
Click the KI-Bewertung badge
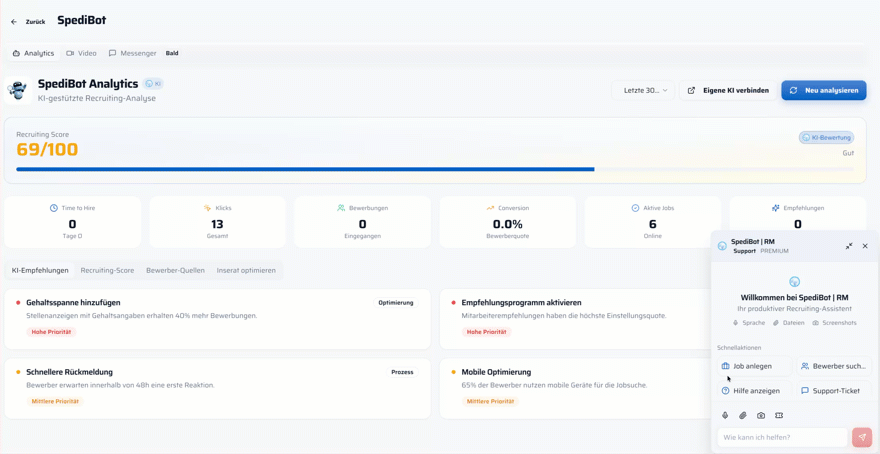[x=826, y=137]
